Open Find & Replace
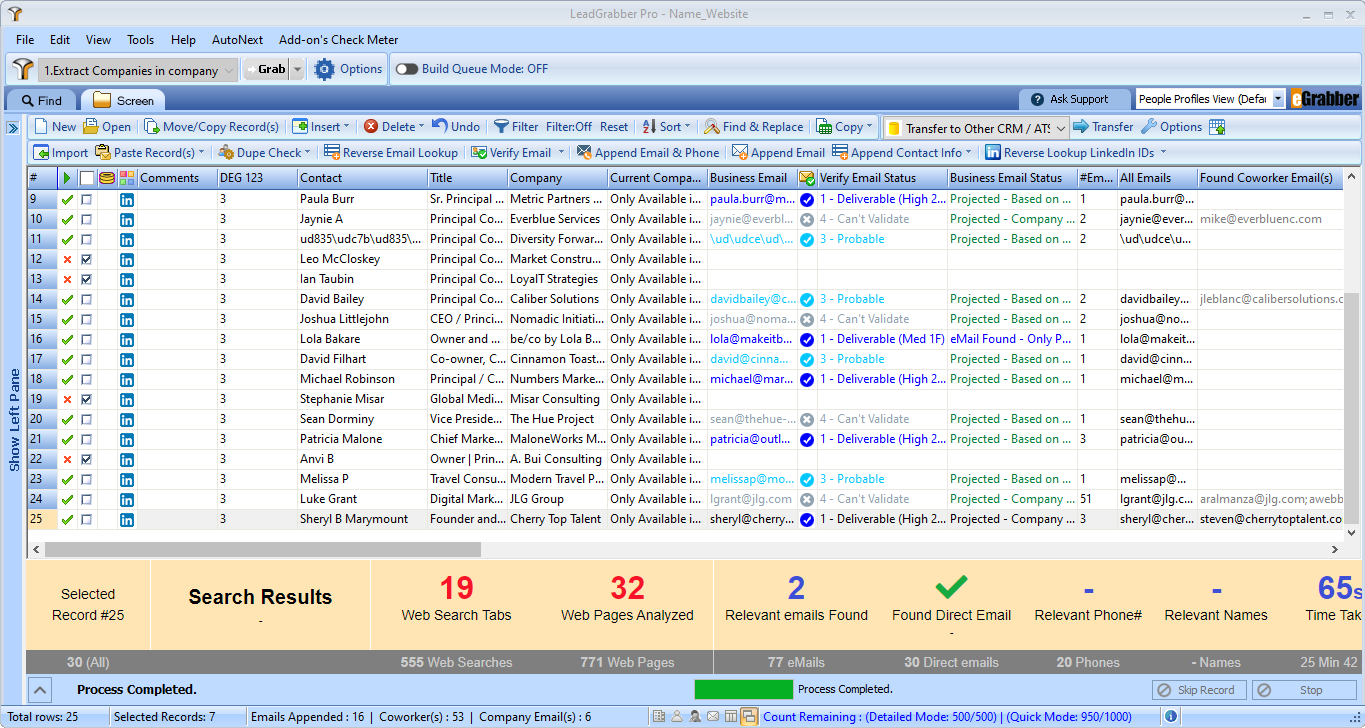This screenshot has width=1365, height=728. [x=754, y=127]
